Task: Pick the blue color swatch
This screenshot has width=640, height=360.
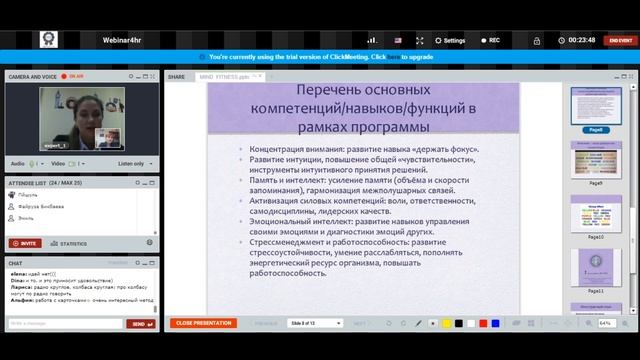Action: [496, 323]
